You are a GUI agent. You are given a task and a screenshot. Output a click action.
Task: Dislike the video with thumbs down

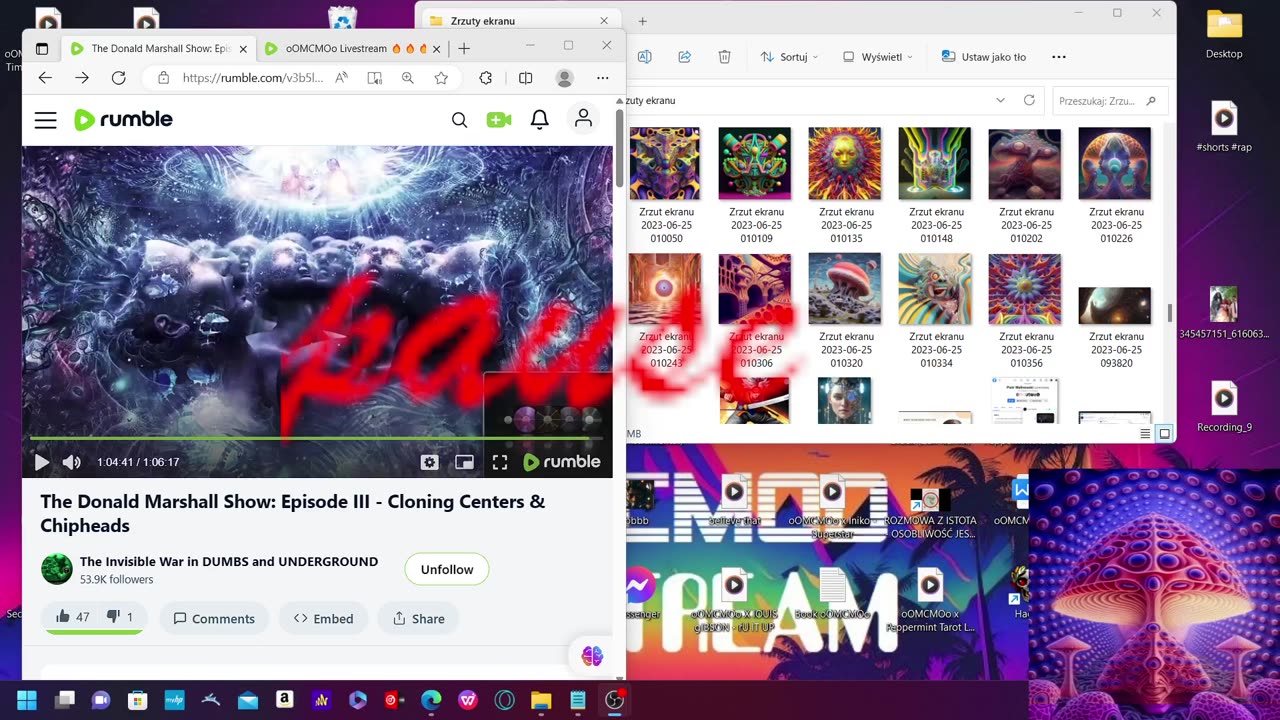tap(120, 617)
